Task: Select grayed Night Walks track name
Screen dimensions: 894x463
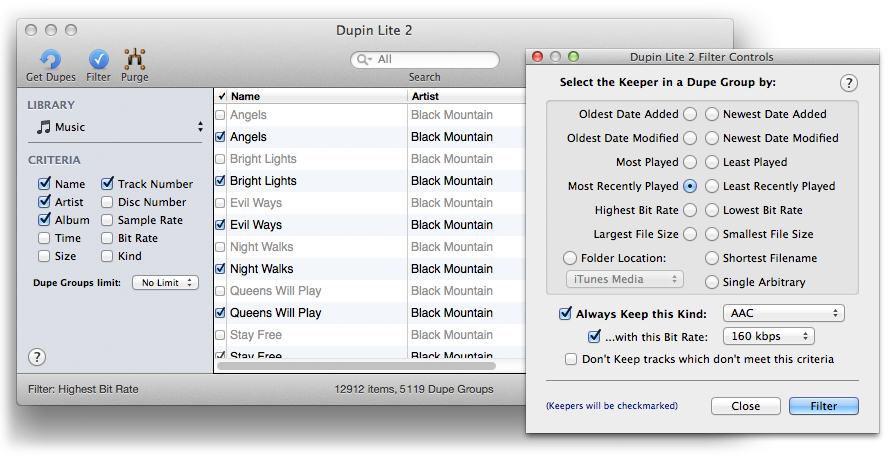Action: tap(261, 247)
